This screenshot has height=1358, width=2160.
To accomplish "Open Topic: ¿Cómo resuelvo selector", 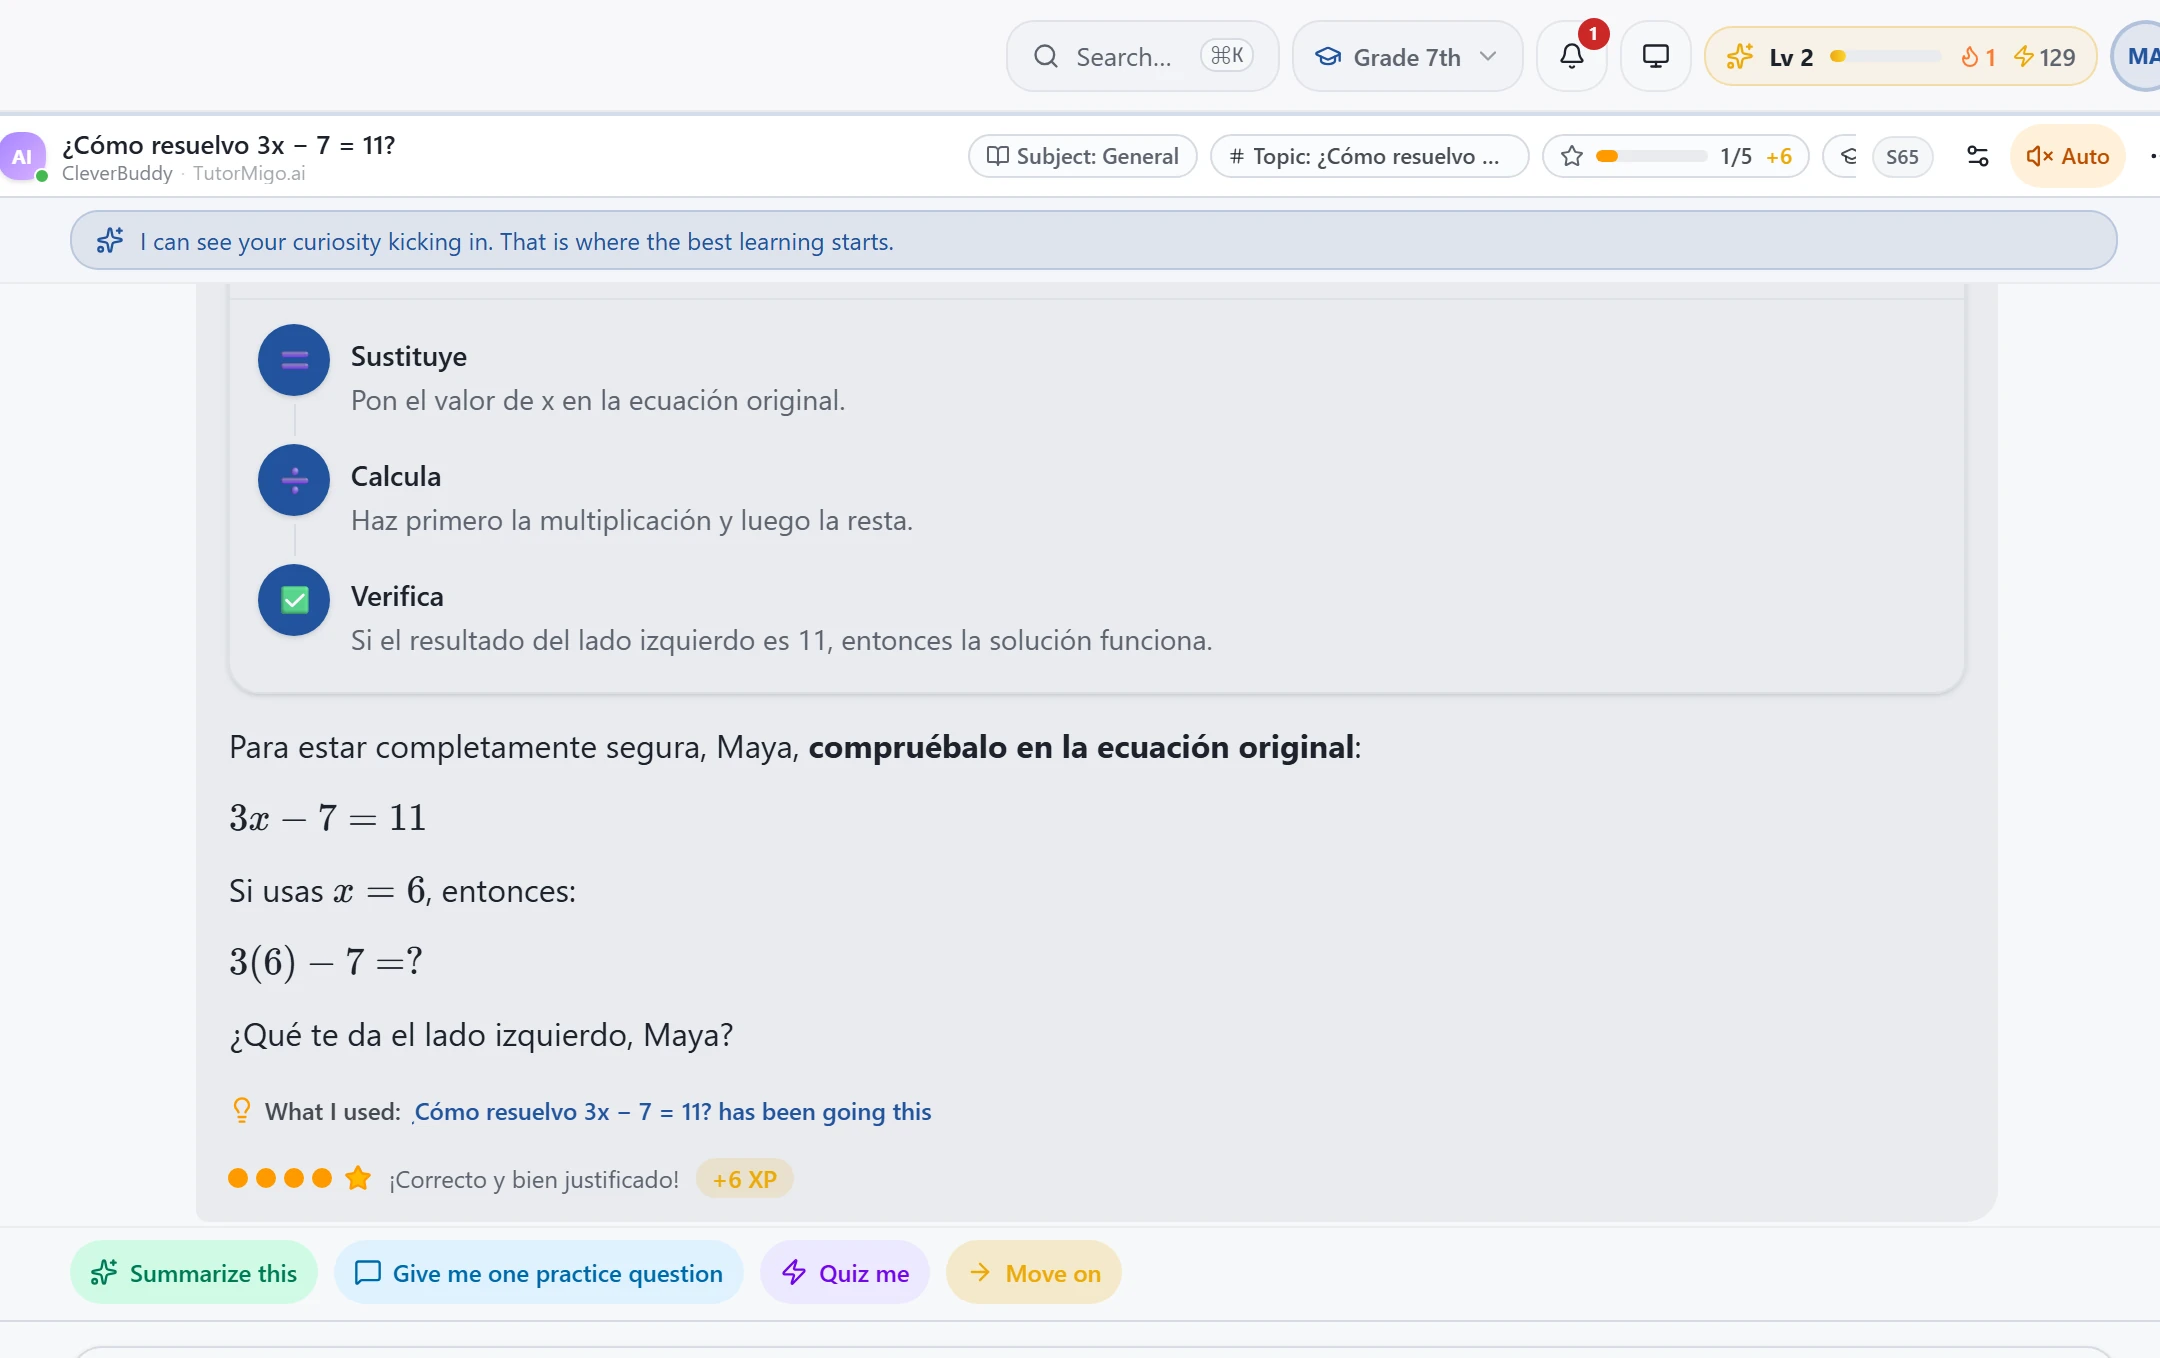I will [x=1369, y=156].
